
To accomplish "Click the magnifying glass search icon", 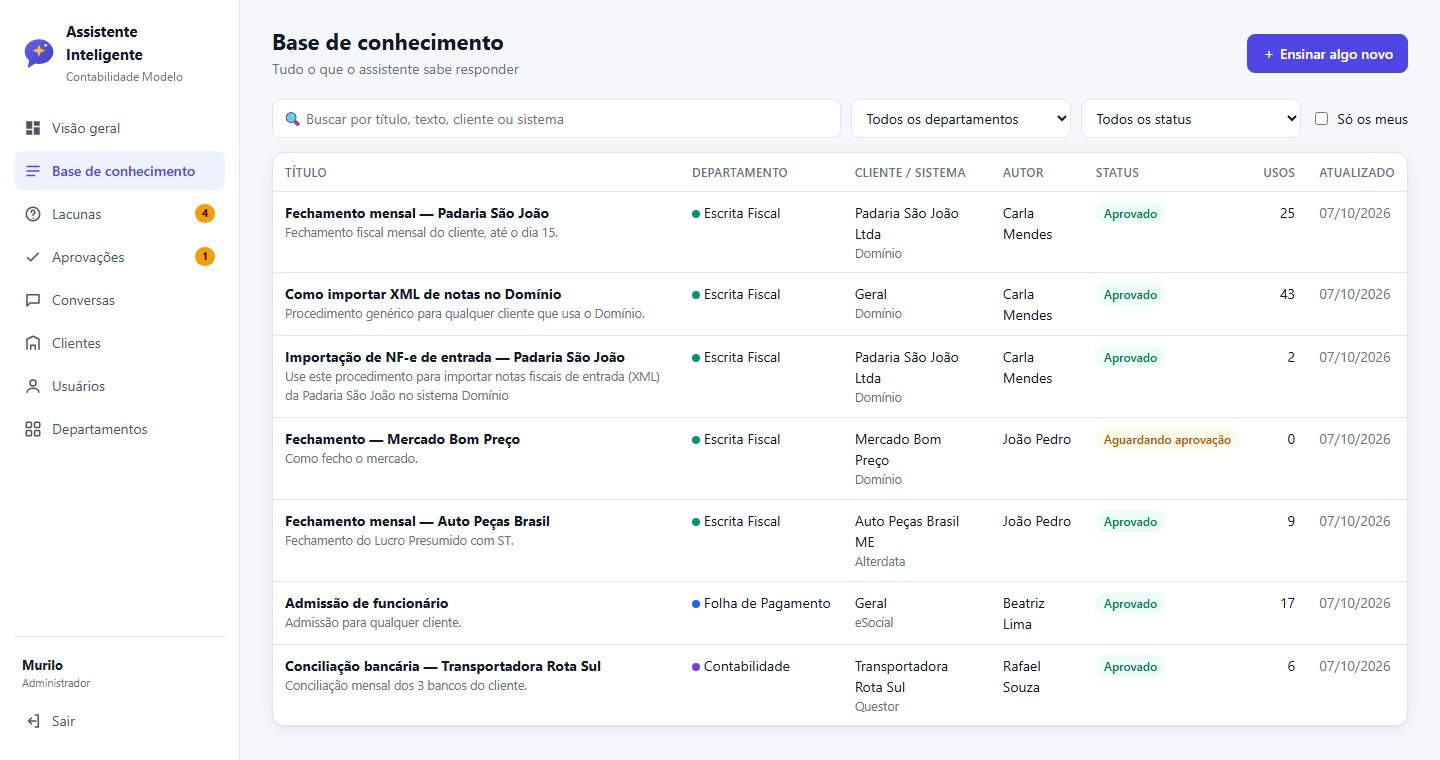I will tap(293, 119).
